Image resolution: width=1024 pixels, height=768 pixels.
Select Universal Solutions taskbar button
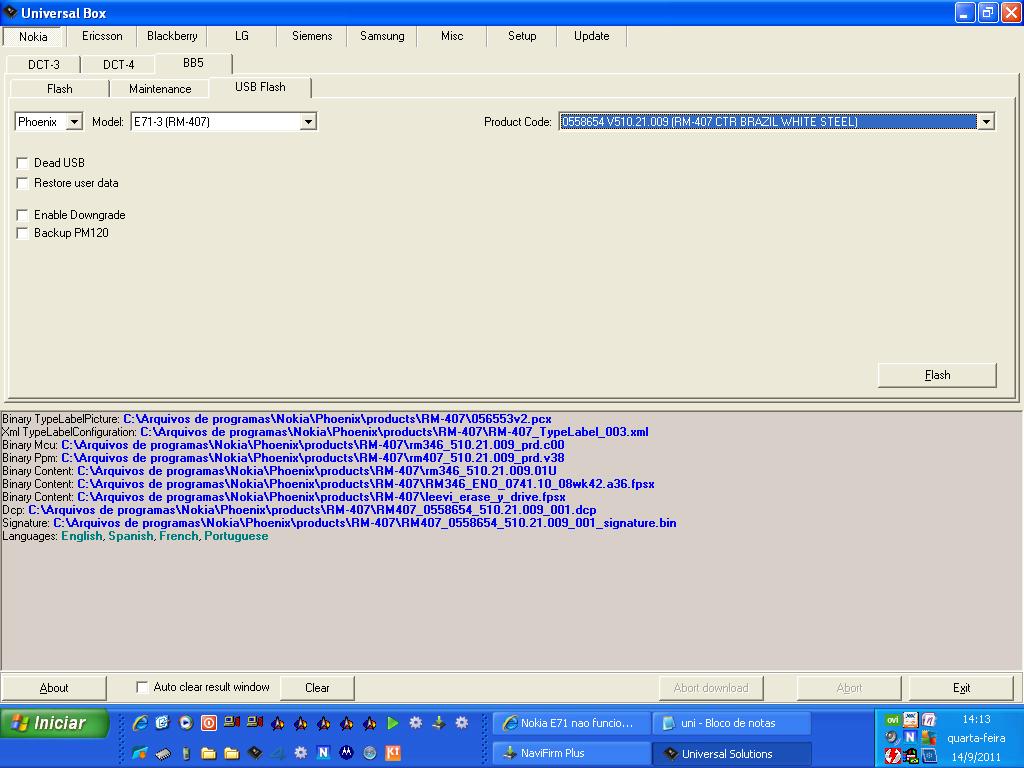(731, 754)
